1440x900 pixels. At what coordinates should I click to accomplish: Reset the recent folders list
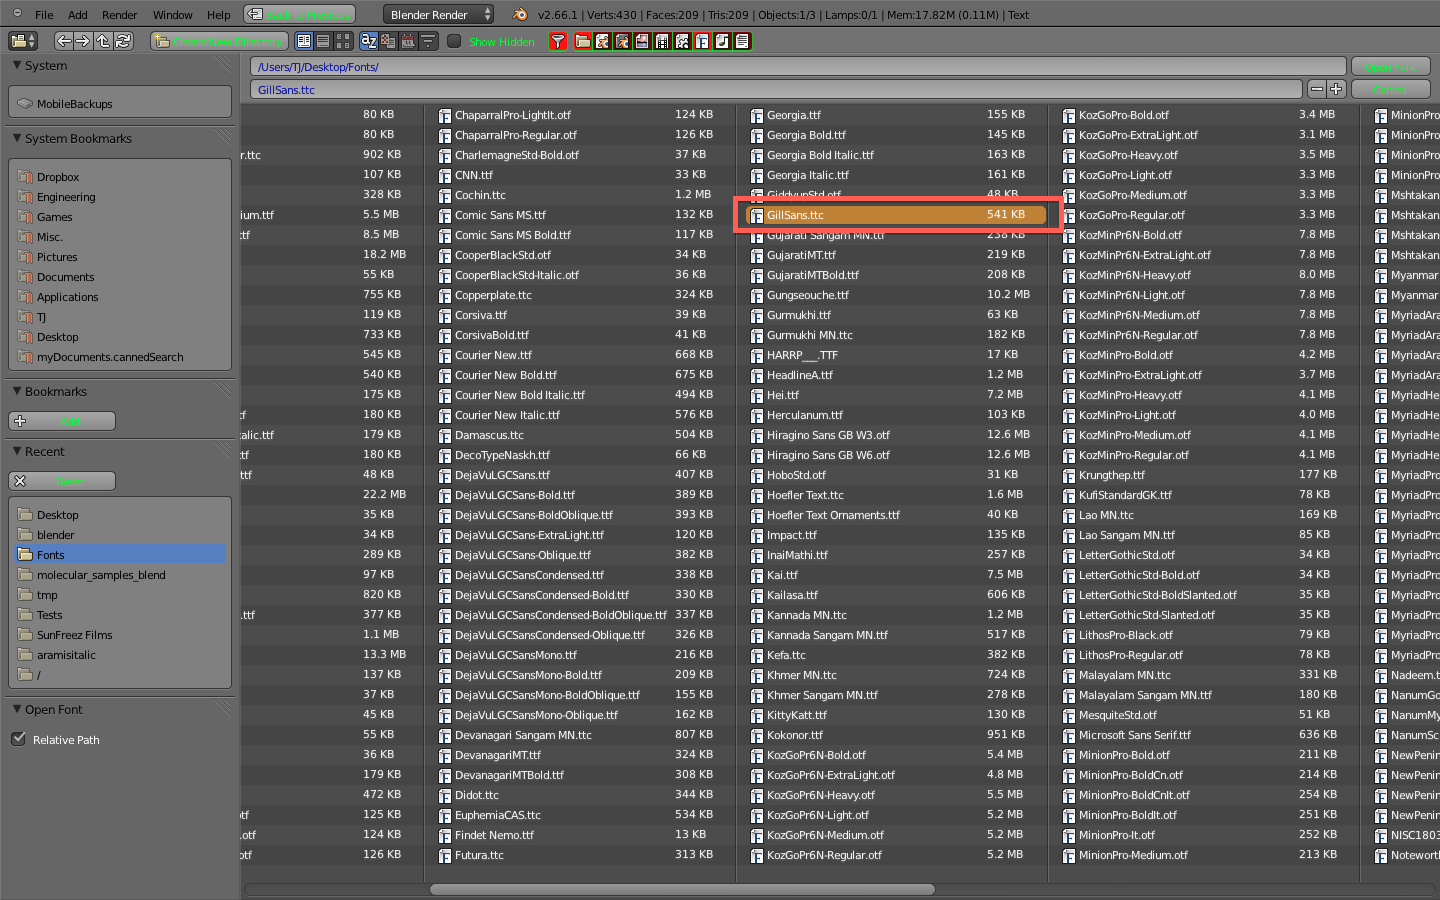[x=62, y=481]
